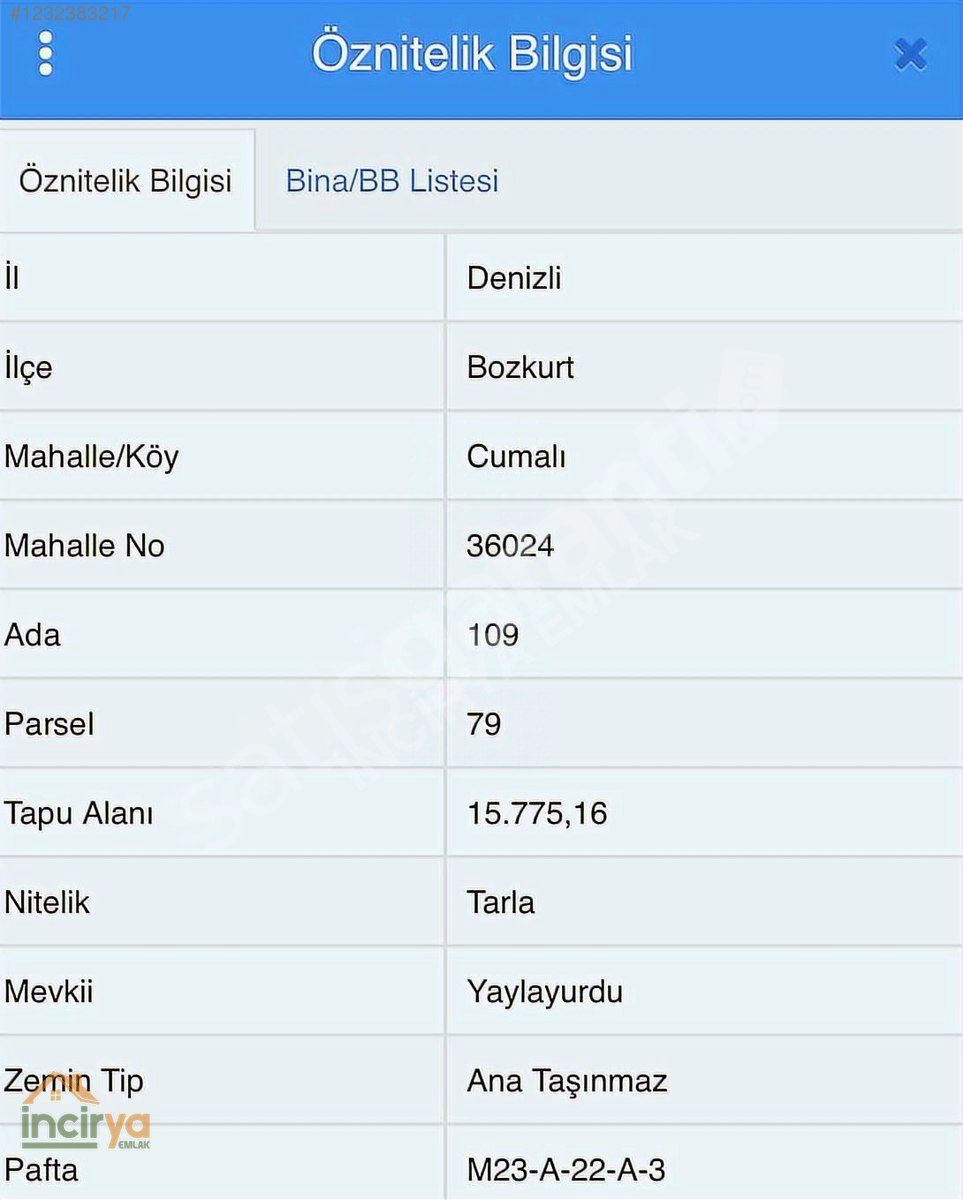The width and height of the screenshot is (963, 1200).
Task: Click the Ana Taşınmaz value
Action: [567, 1081]
